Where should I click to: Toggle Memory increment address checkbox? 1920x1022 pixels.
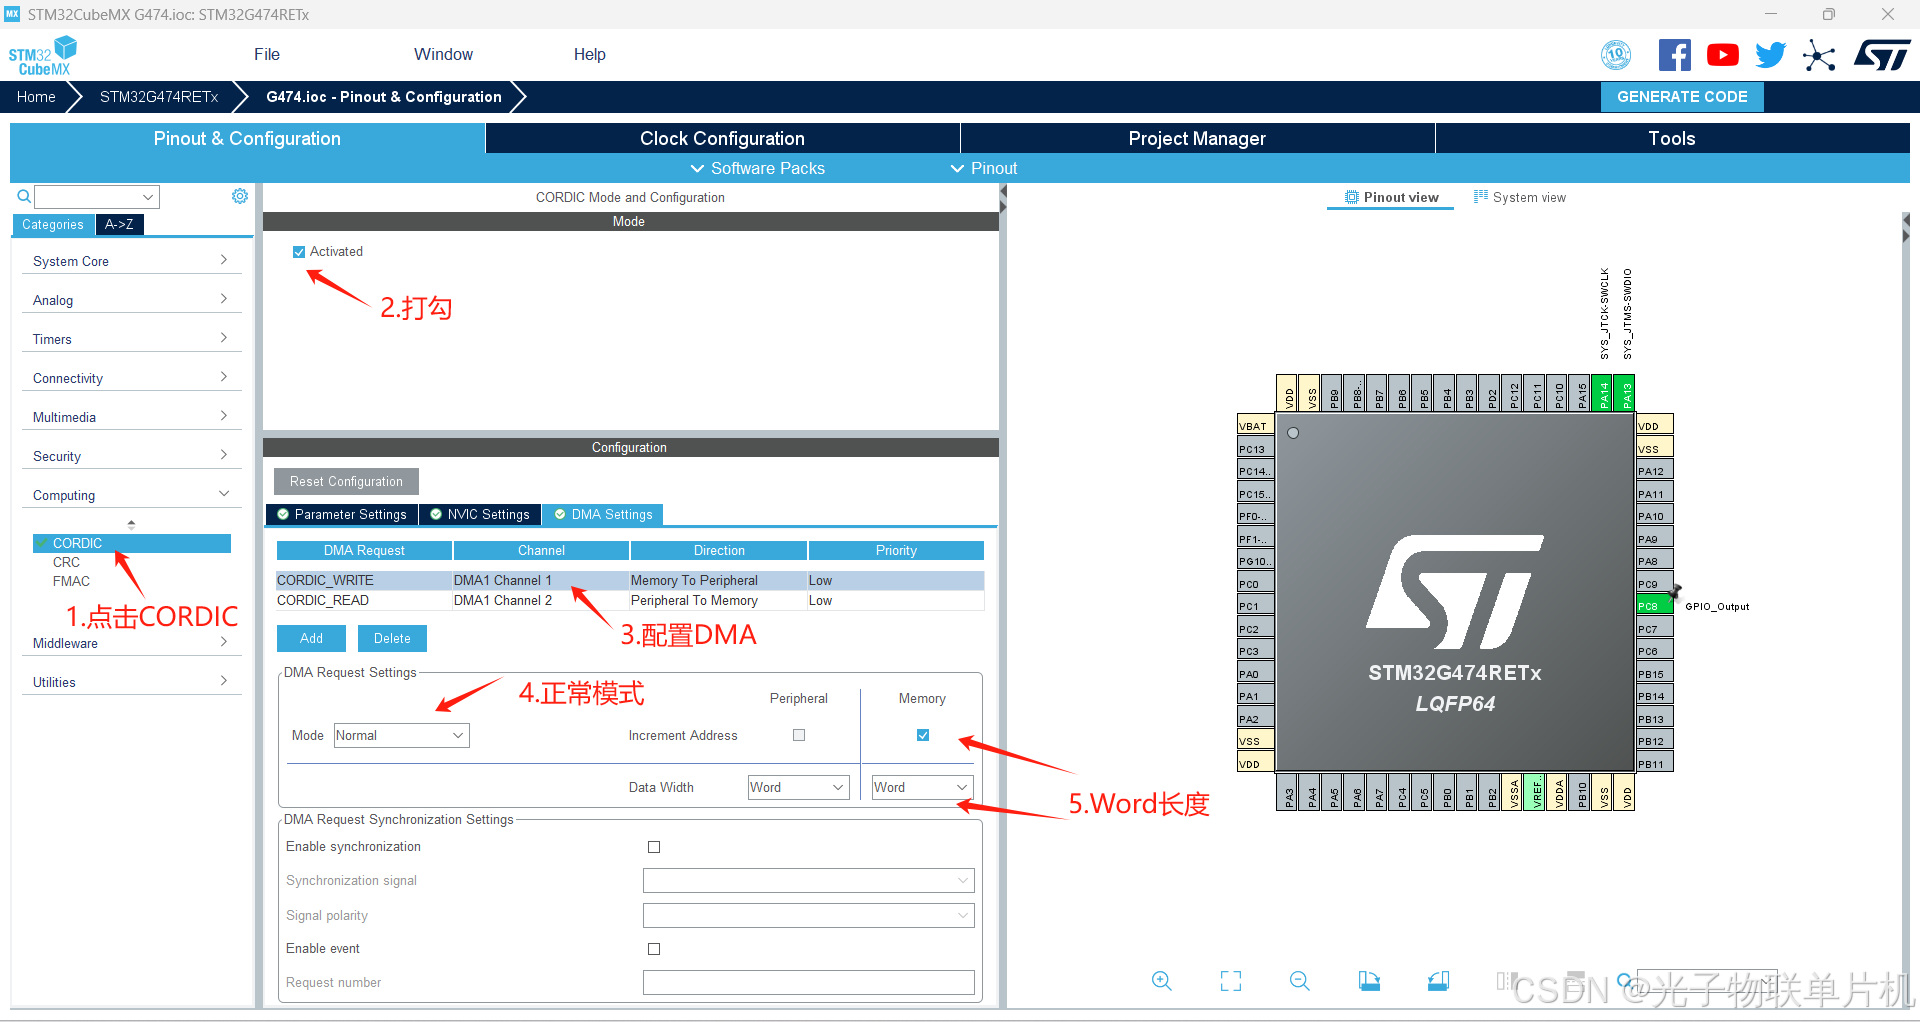coord(923,735)
